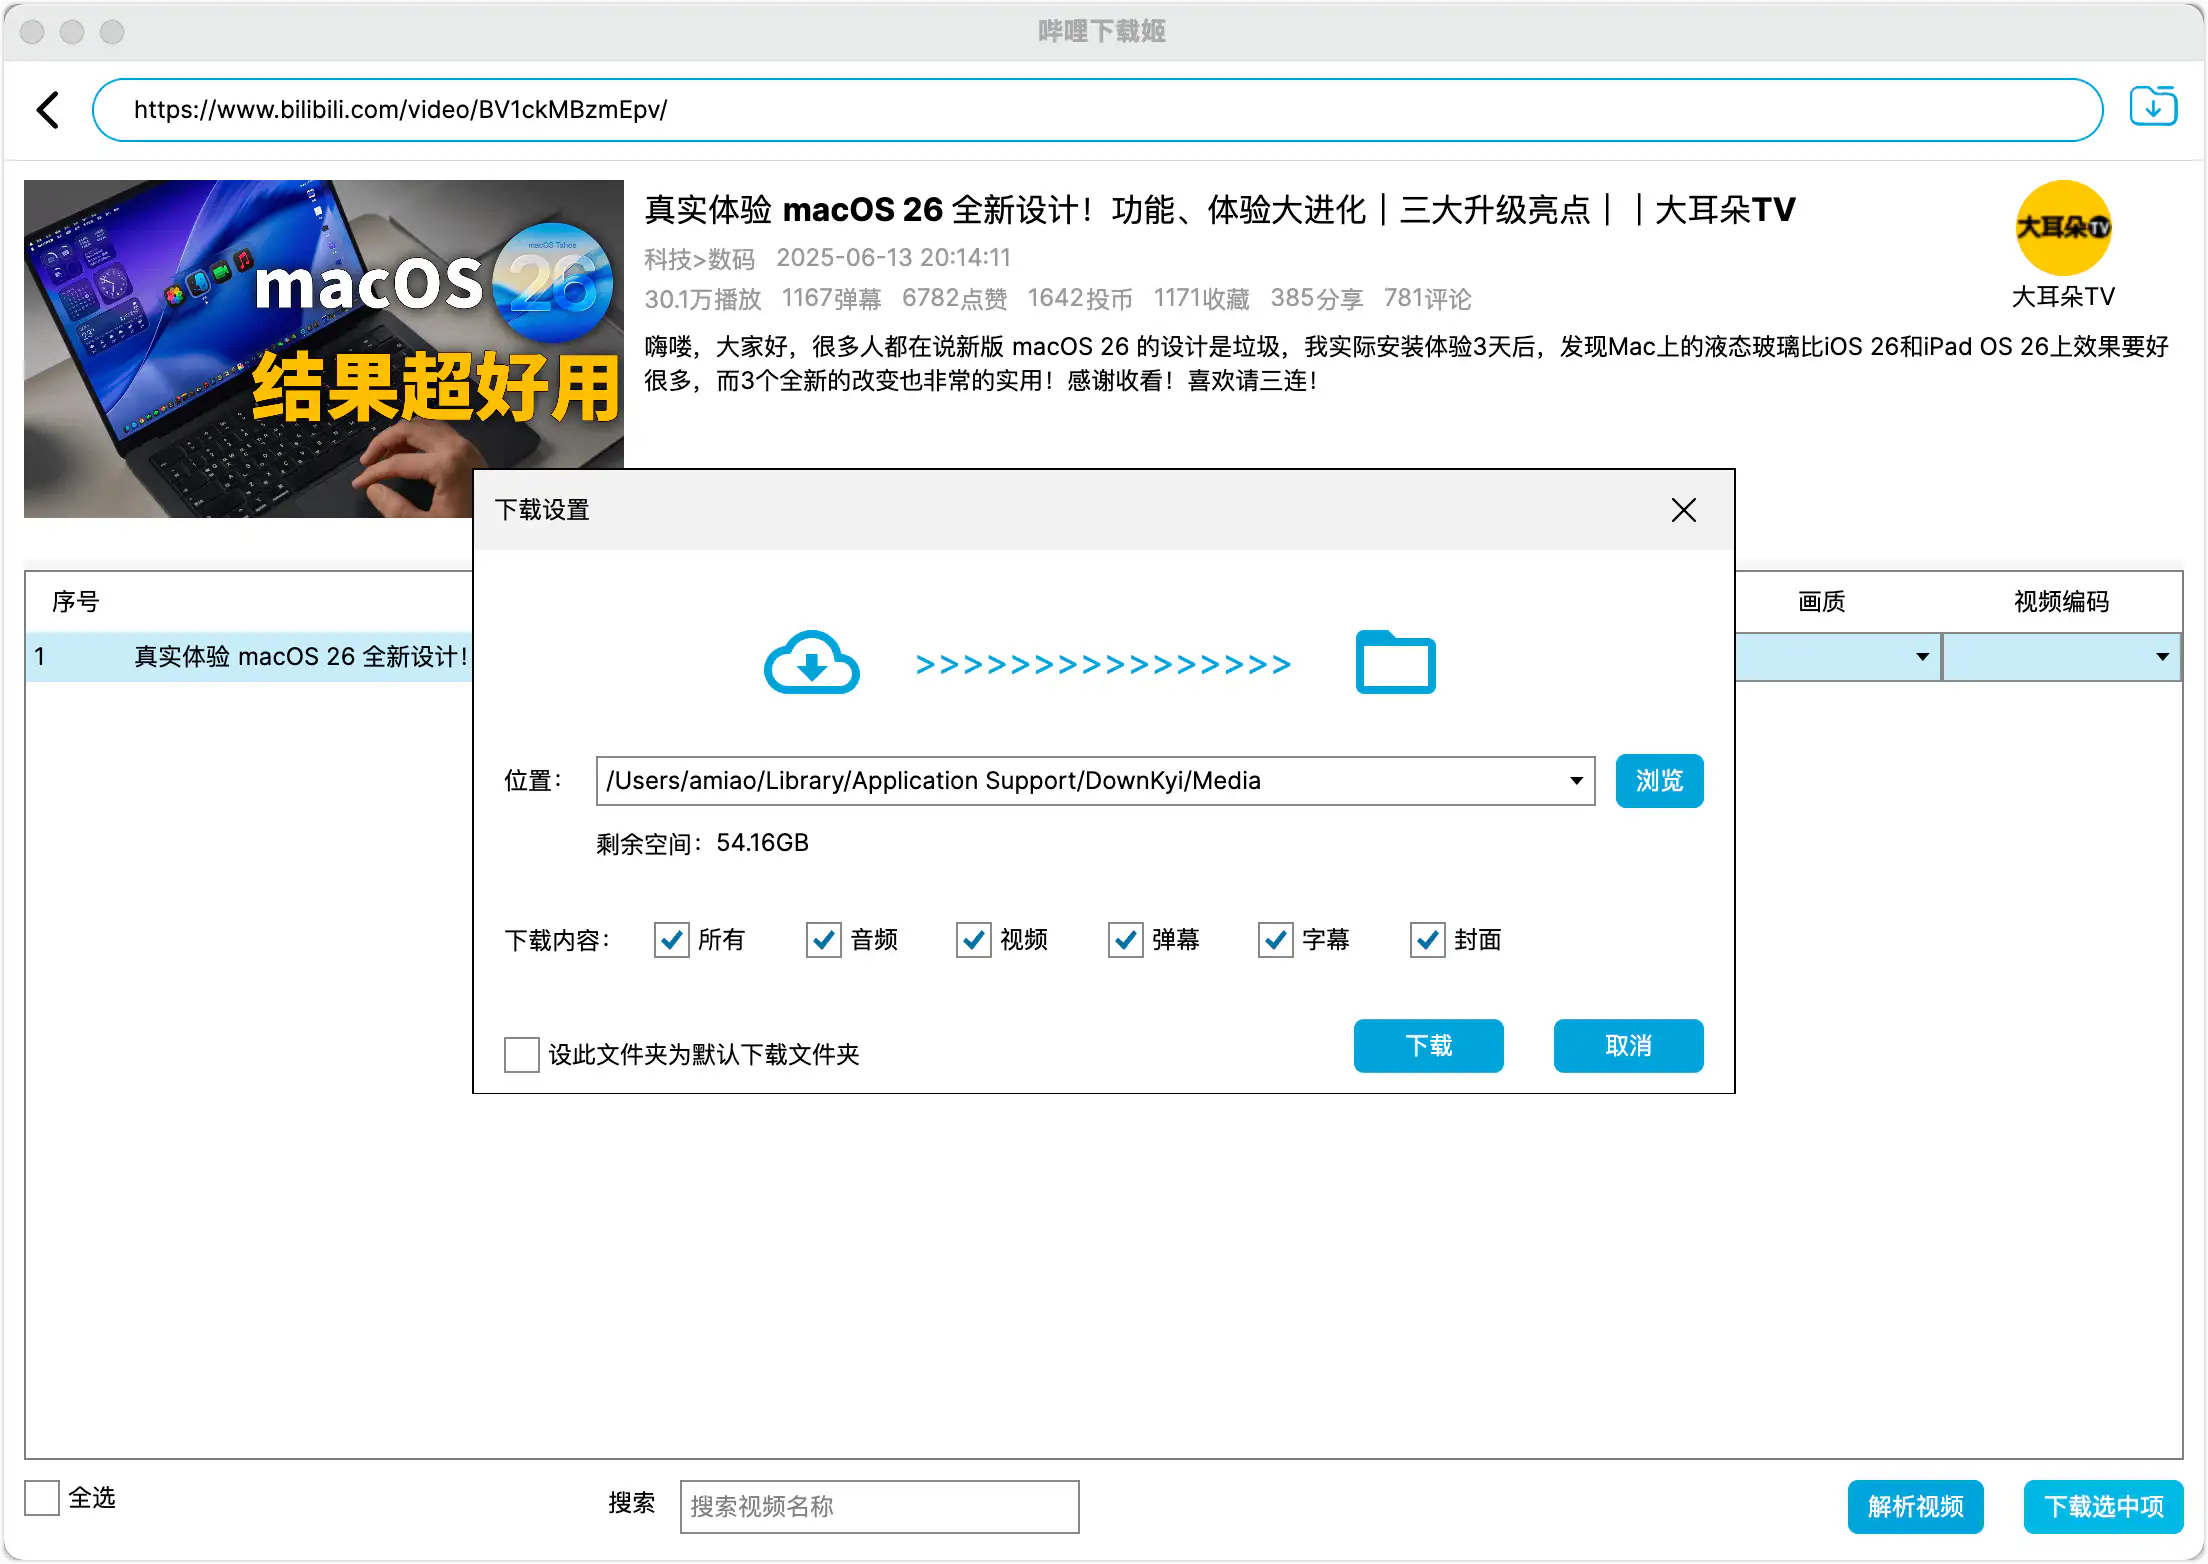
Task: Open the download manager icon
Action: pos(2153,106)
